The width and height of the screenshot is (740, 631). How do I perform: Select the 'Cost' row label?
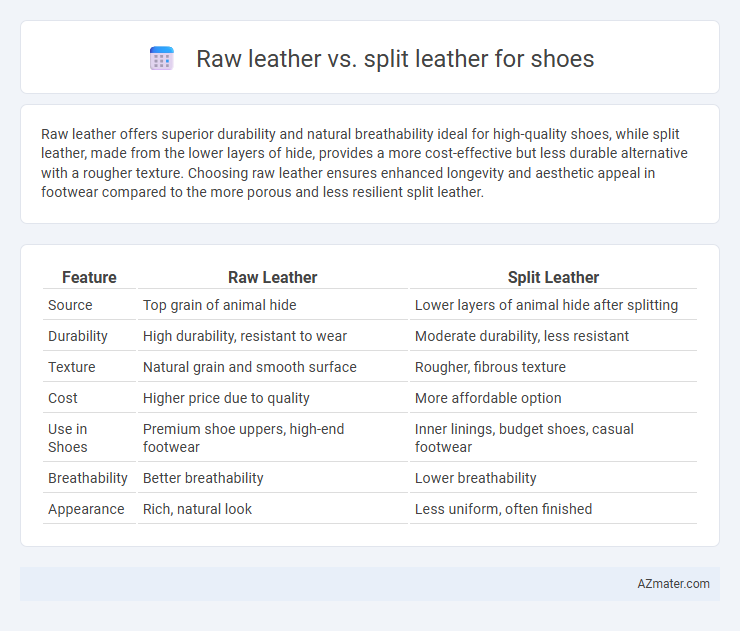63,398
